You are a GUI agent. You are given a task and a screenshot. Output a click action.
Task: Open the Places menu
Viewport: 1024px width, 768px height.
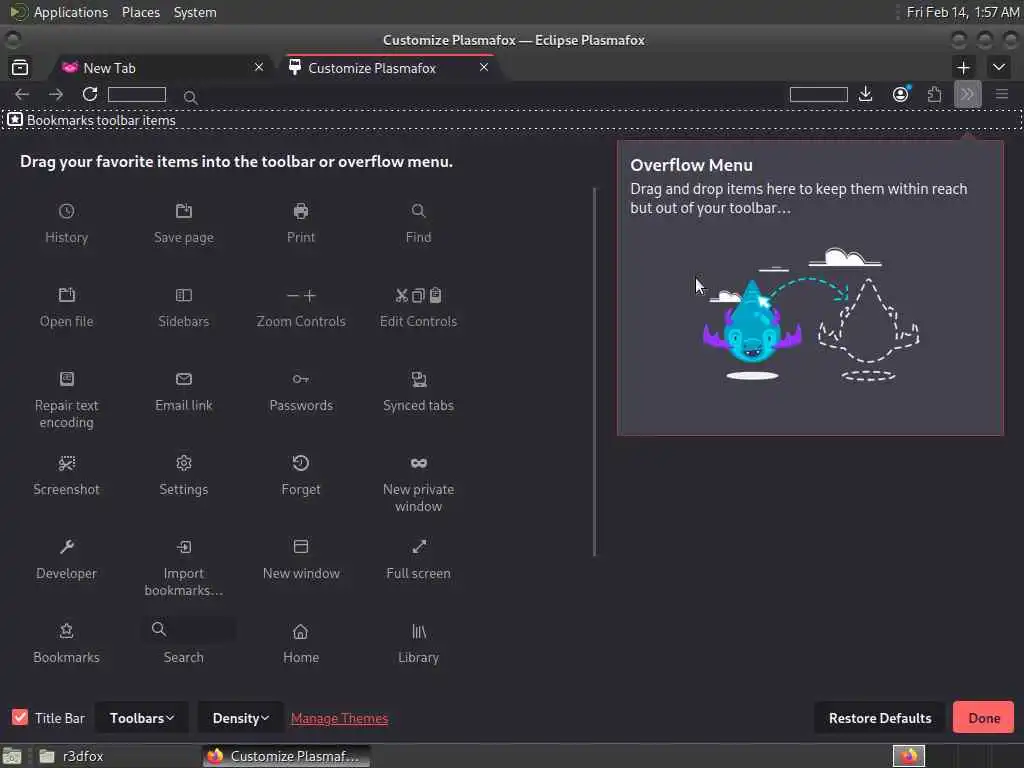[140, 12]
